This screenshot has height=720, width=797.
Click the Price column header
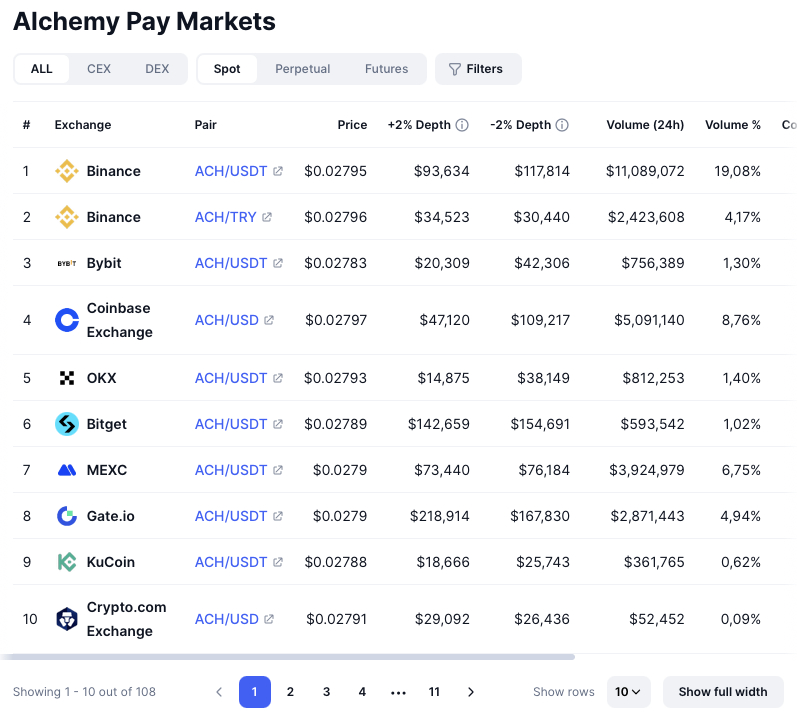pos(352,125)
